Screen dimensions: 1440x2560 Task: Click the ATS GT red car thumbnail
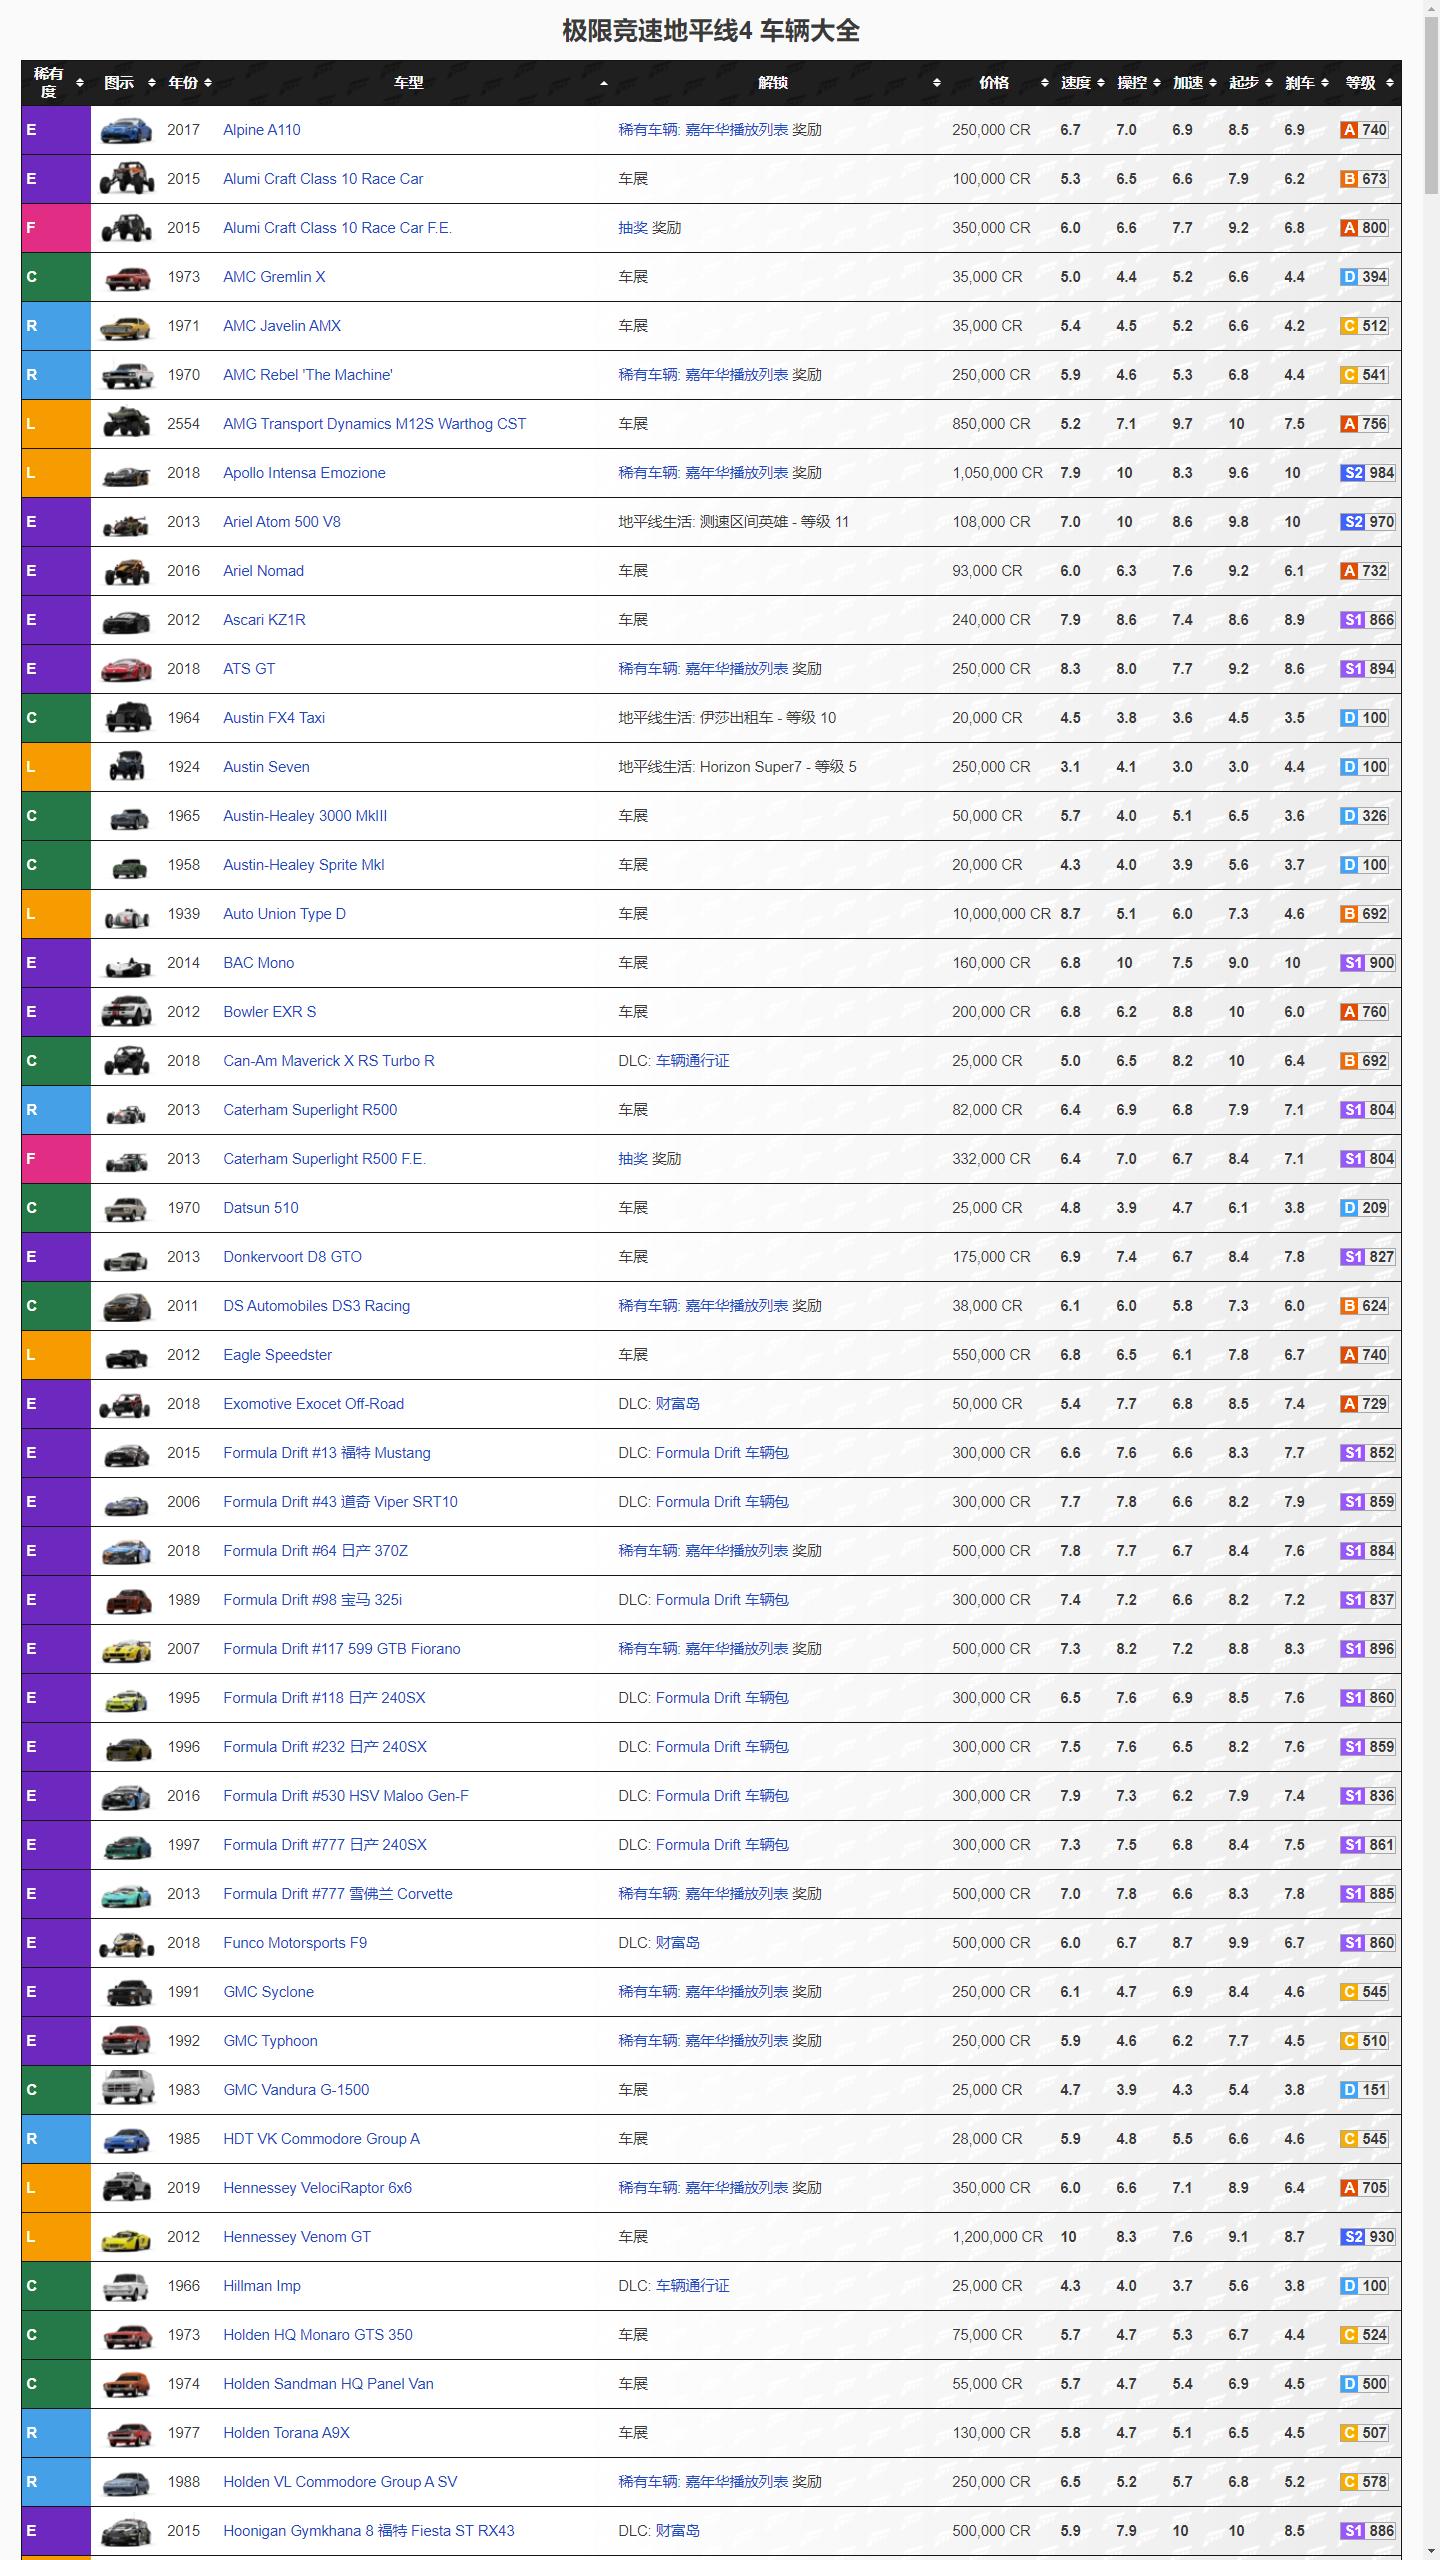(x=127, y=669)
